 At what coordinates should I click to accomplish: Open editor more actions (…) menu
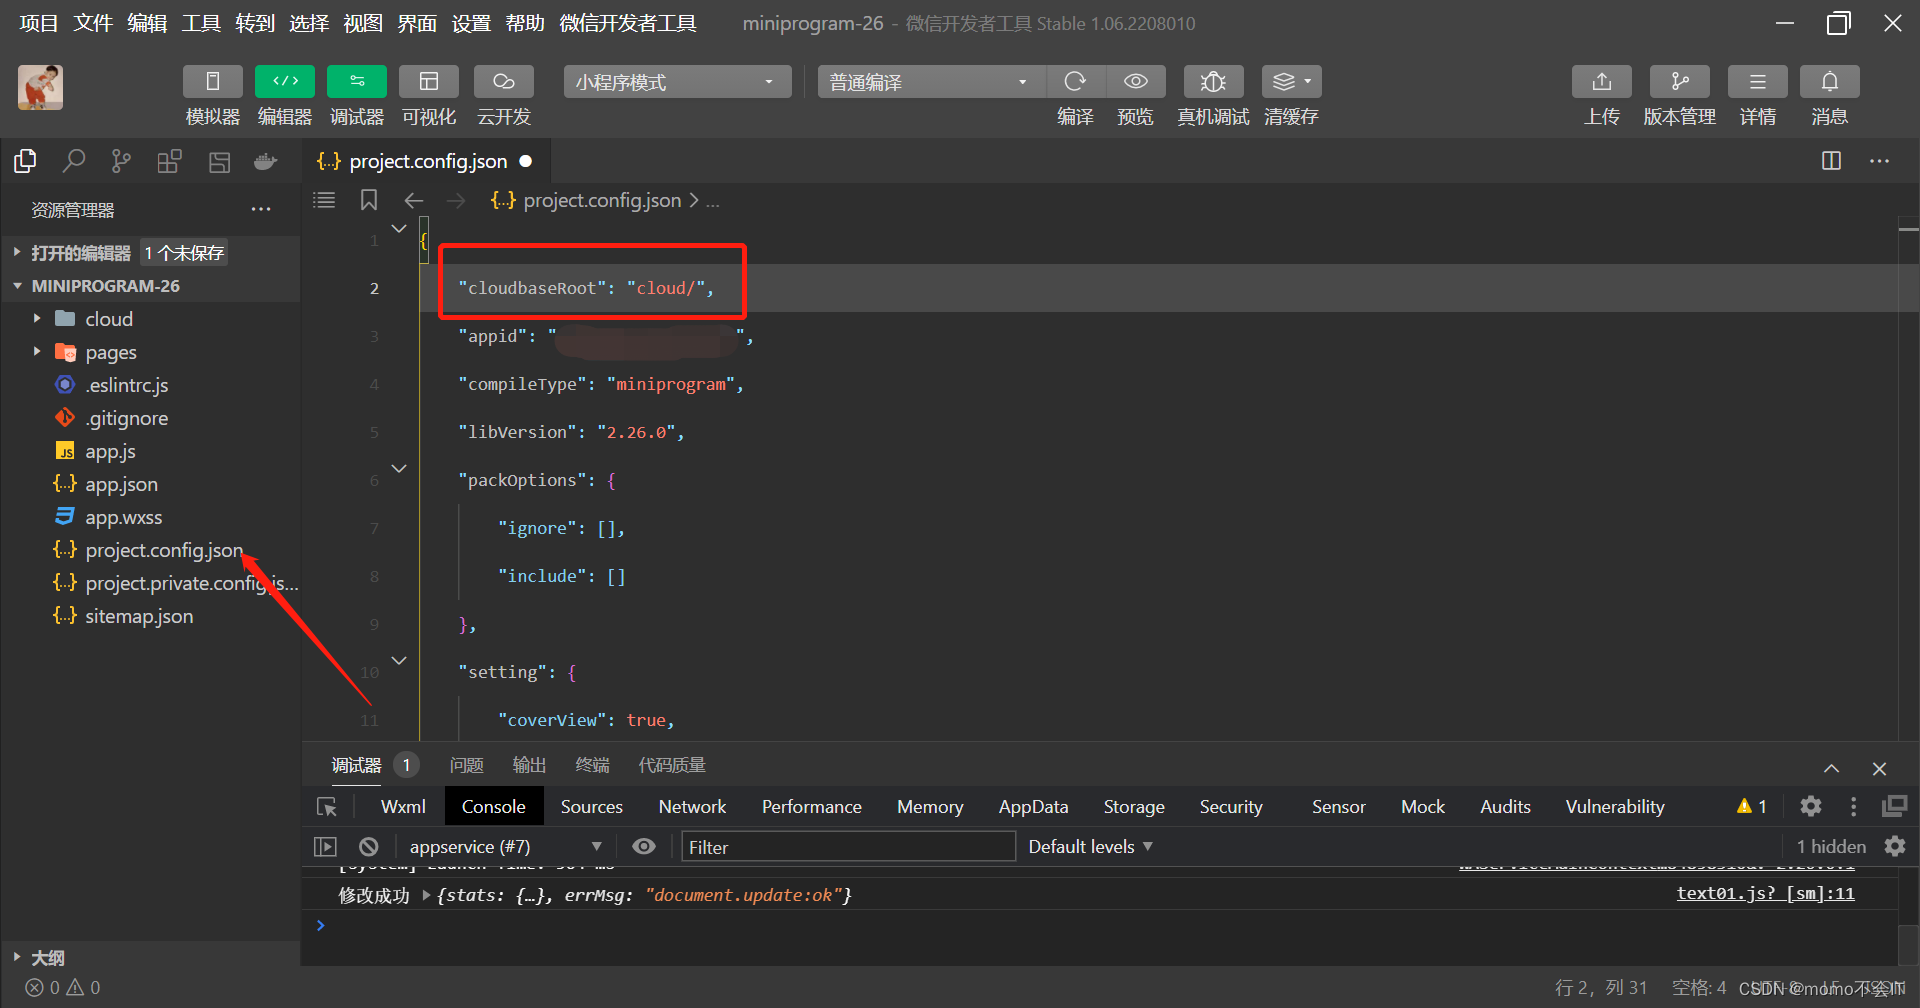point(1880,161)
